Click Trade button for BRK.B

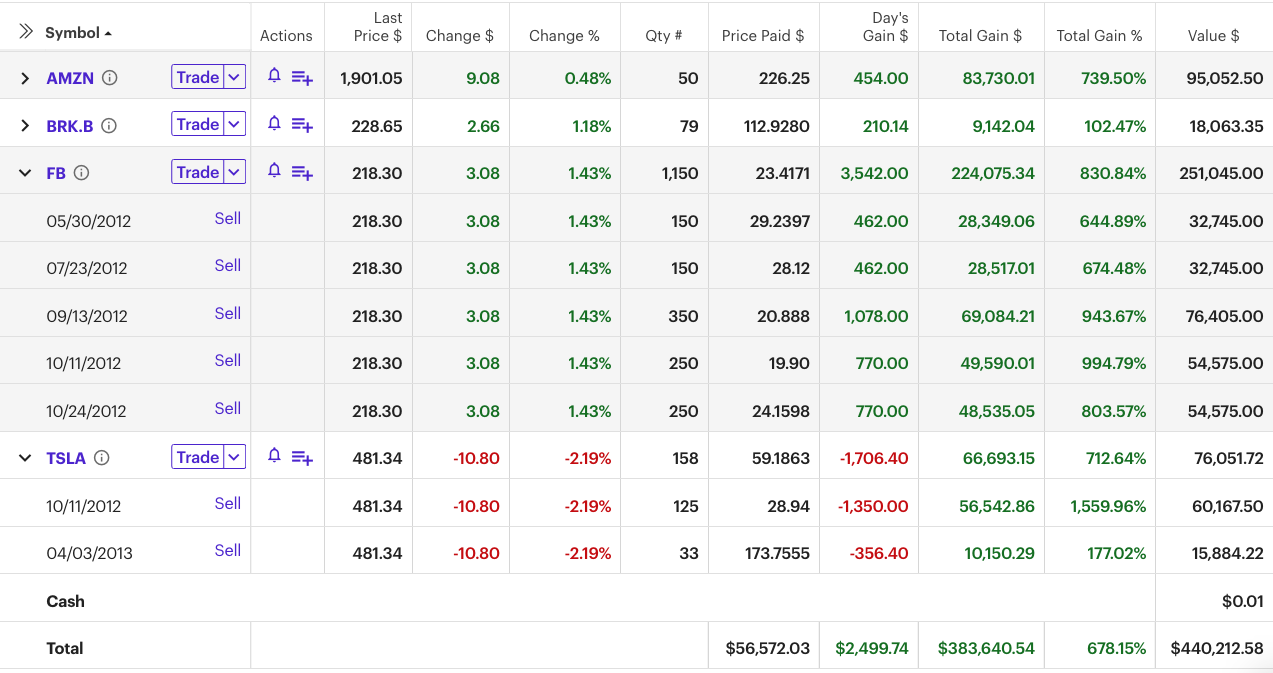pos(198,124)
